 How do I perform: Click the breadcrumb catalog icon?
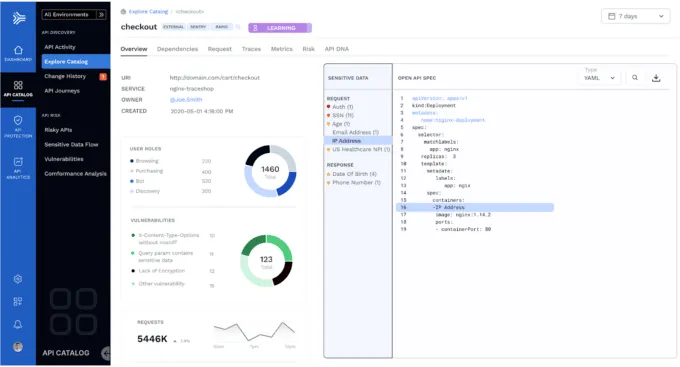(x=123, y=12)
